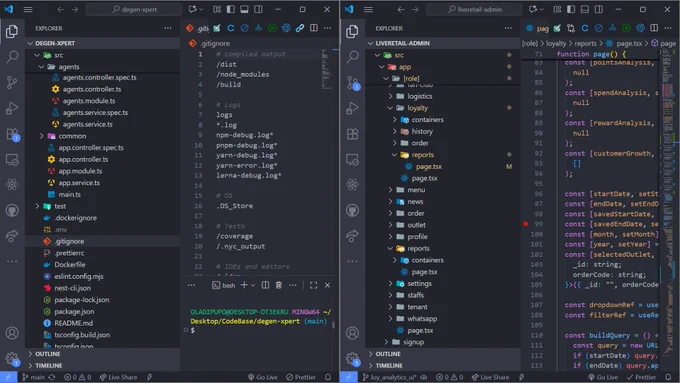Open Run and Debug in degen-xpert window
This screenshot has height=383, width=680.
tap(12, 108)
